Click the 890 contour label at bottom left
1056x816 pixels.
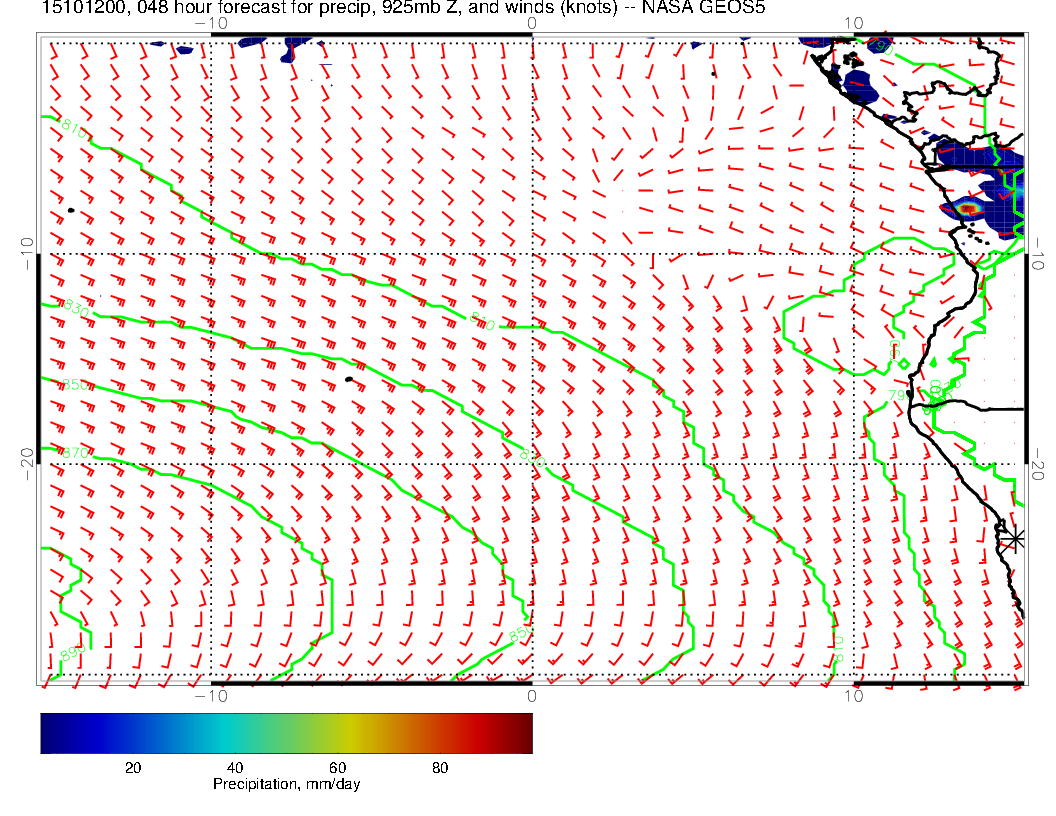[73, 655]
